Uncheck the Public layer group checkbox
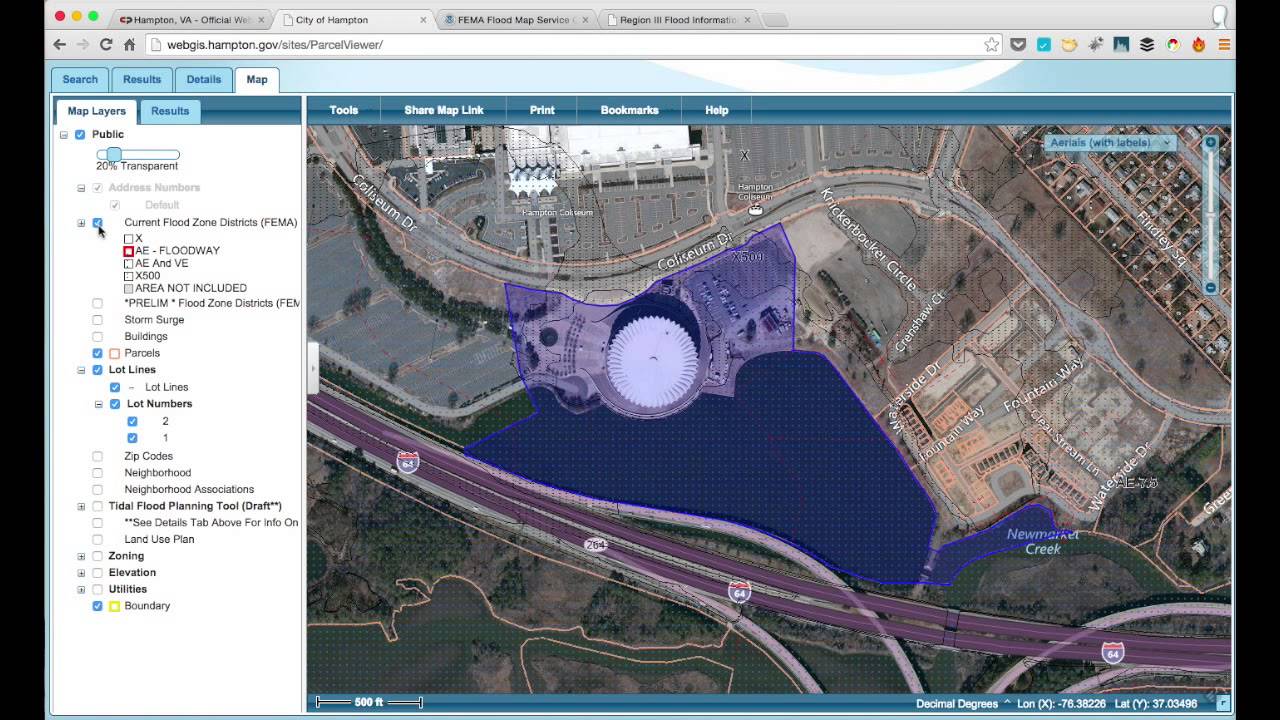The image size is (1280, 720). tap(80, 134)
